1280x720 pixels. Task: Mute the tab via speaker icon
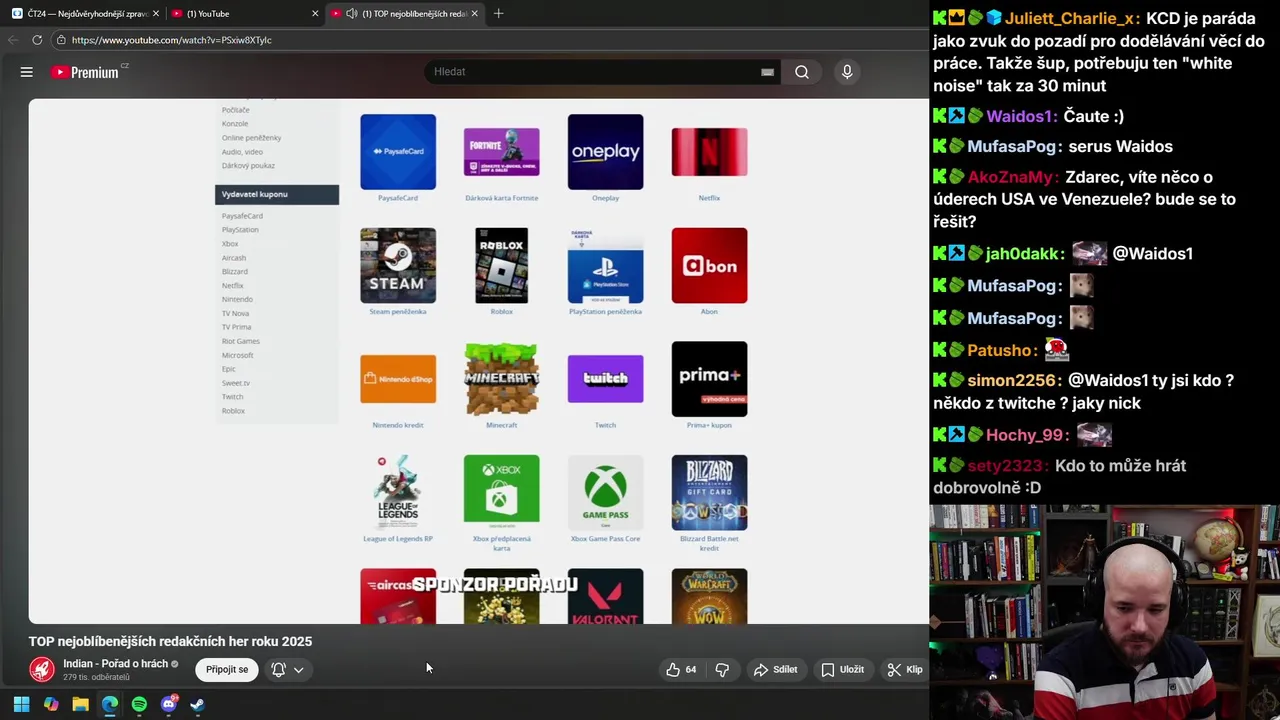click(352, 13)
